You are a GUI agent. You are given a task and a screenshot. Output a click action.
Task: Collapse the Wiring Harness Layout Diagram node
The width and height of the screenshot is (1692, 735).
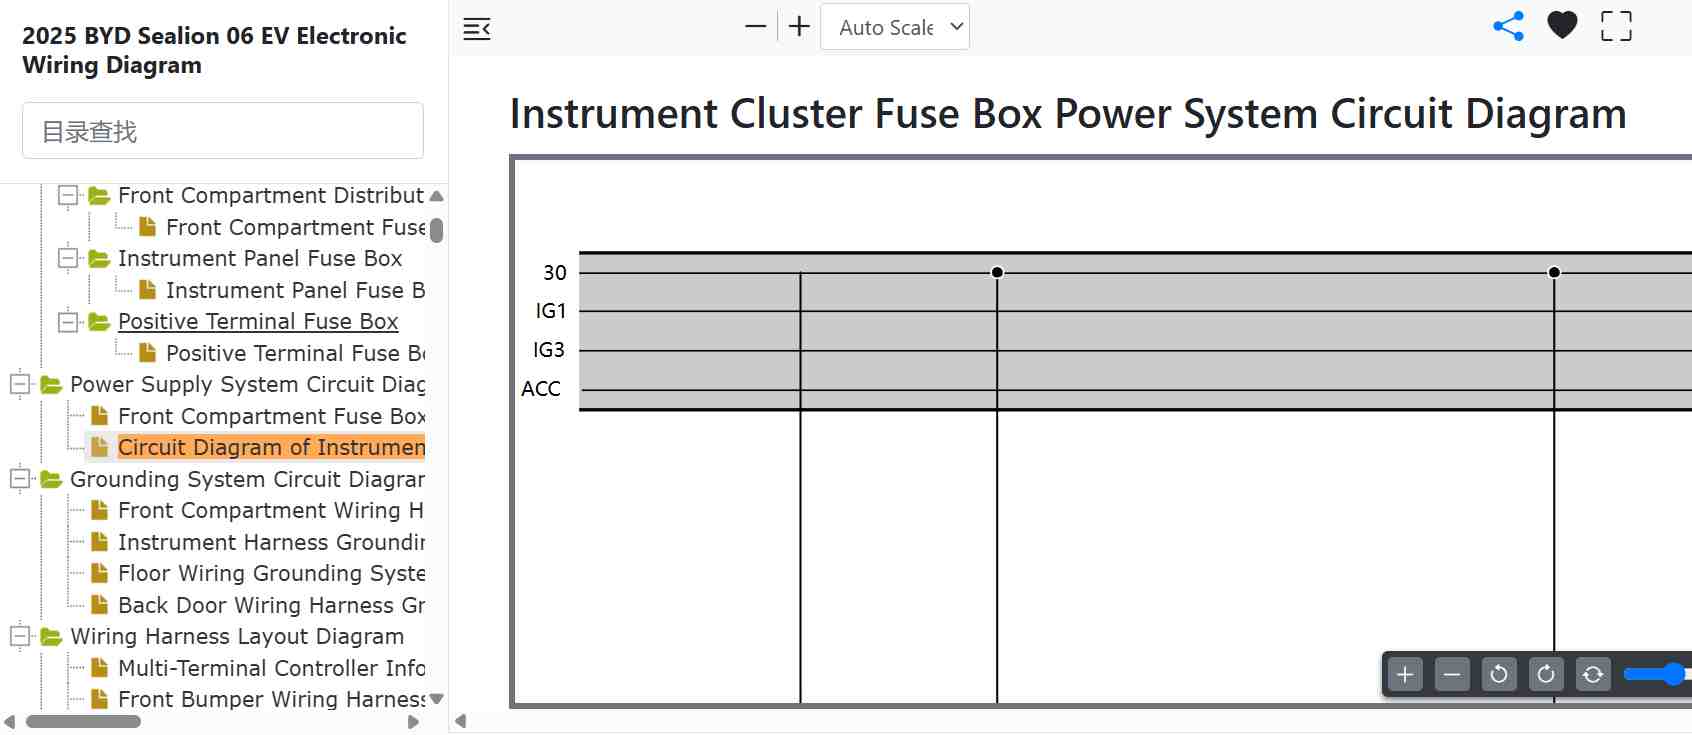(20, 636)
